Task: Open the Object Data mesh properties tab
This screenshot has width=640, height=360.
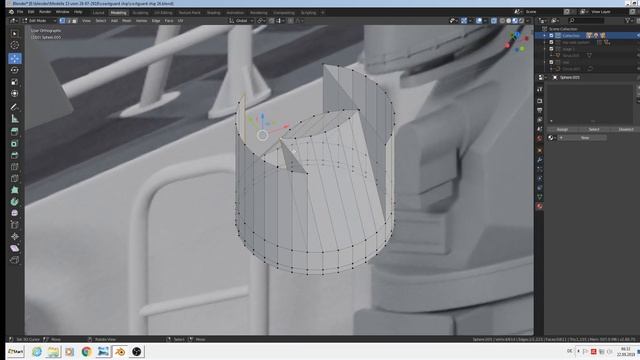Action: (540, 197)
